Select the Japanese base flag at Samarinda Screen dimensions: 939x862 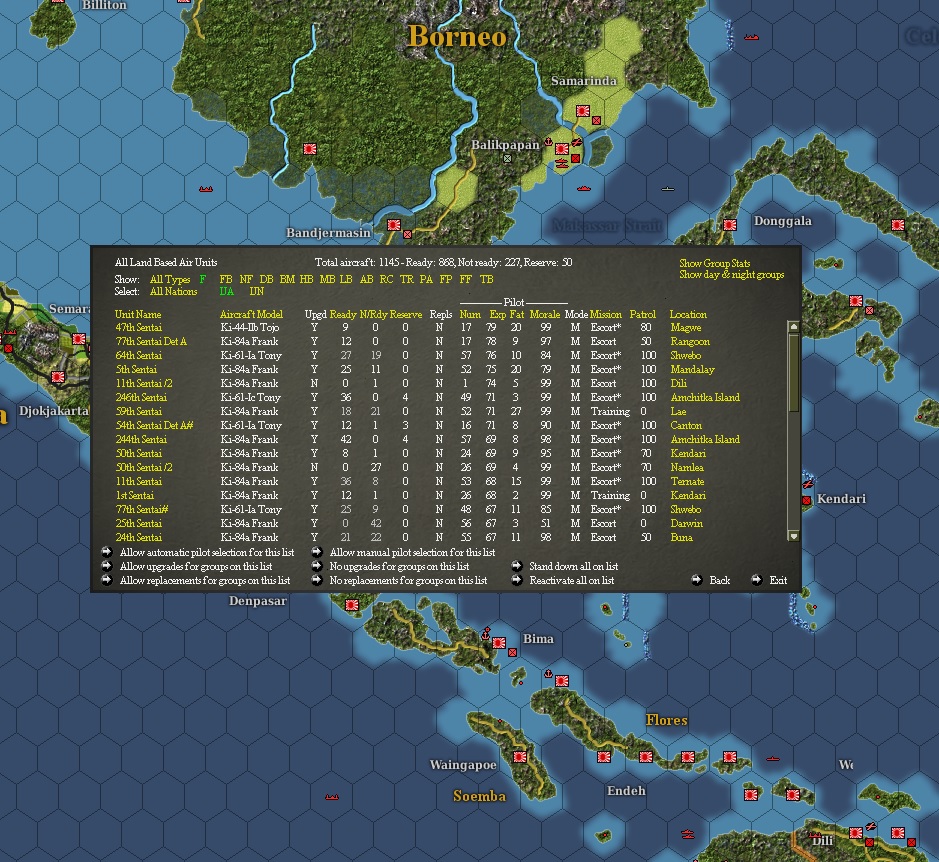click(583, 111)
